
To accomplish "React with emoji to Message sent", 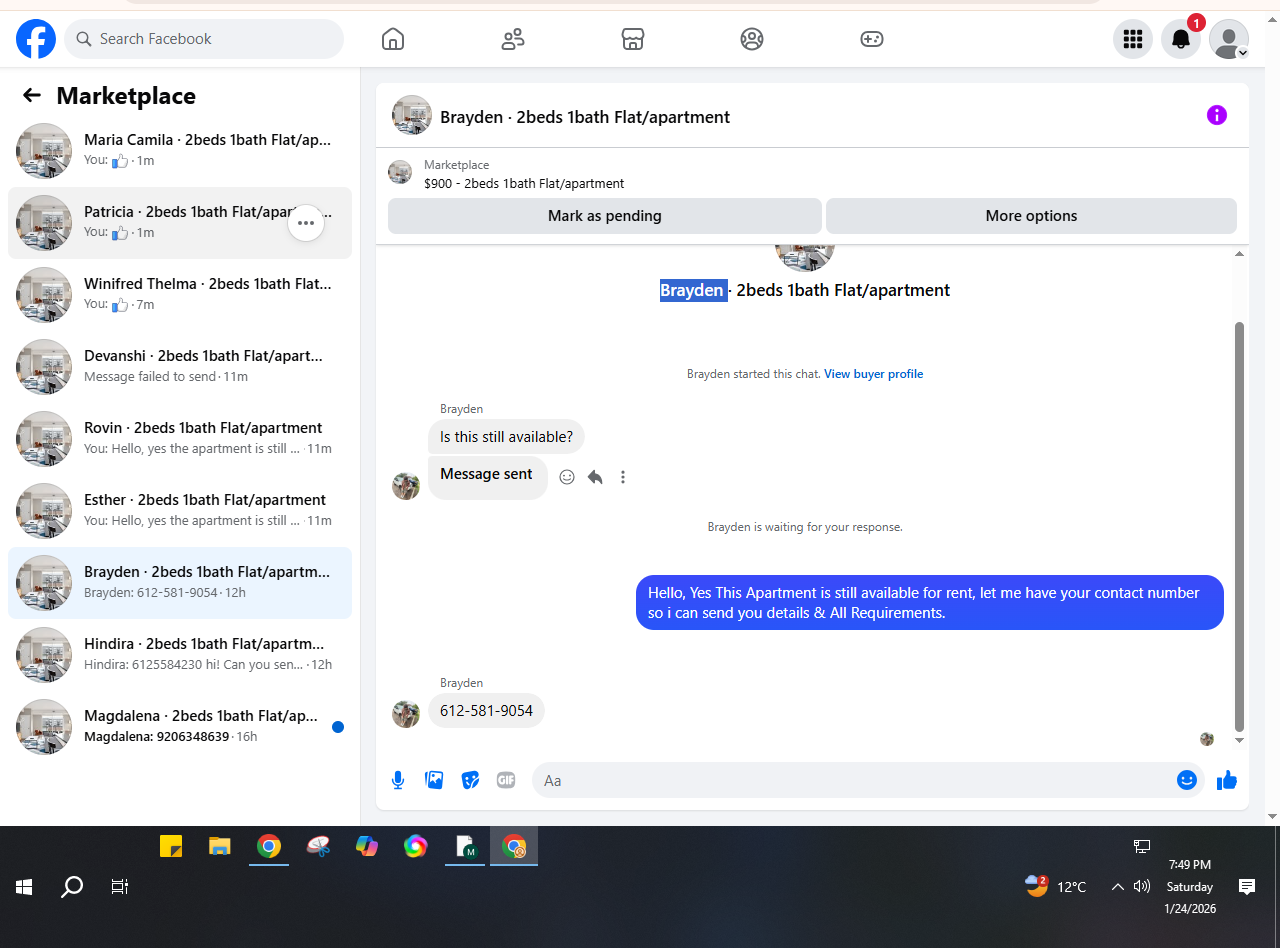I will 567,477.
